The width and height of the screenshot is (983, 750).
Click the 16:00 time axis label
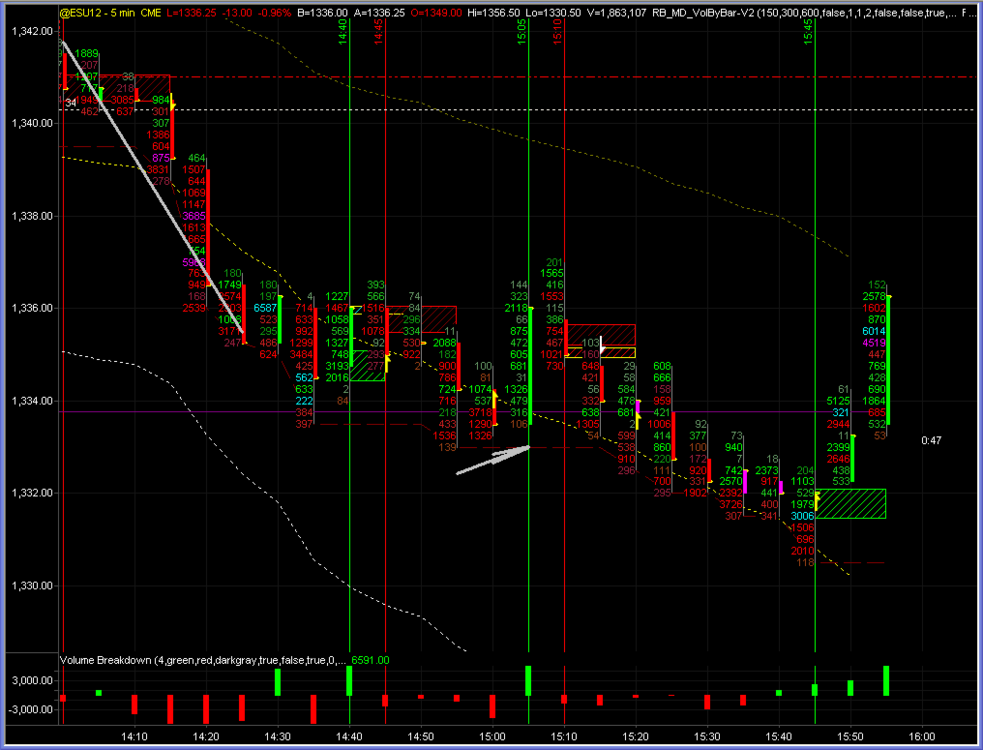coord(922,737)
